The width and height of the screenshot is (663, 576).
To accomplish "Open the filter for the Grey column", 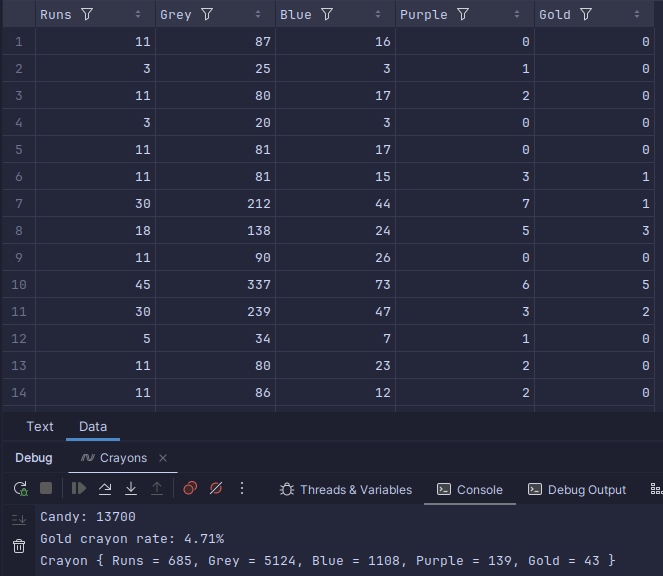I will tap(207, 15).
